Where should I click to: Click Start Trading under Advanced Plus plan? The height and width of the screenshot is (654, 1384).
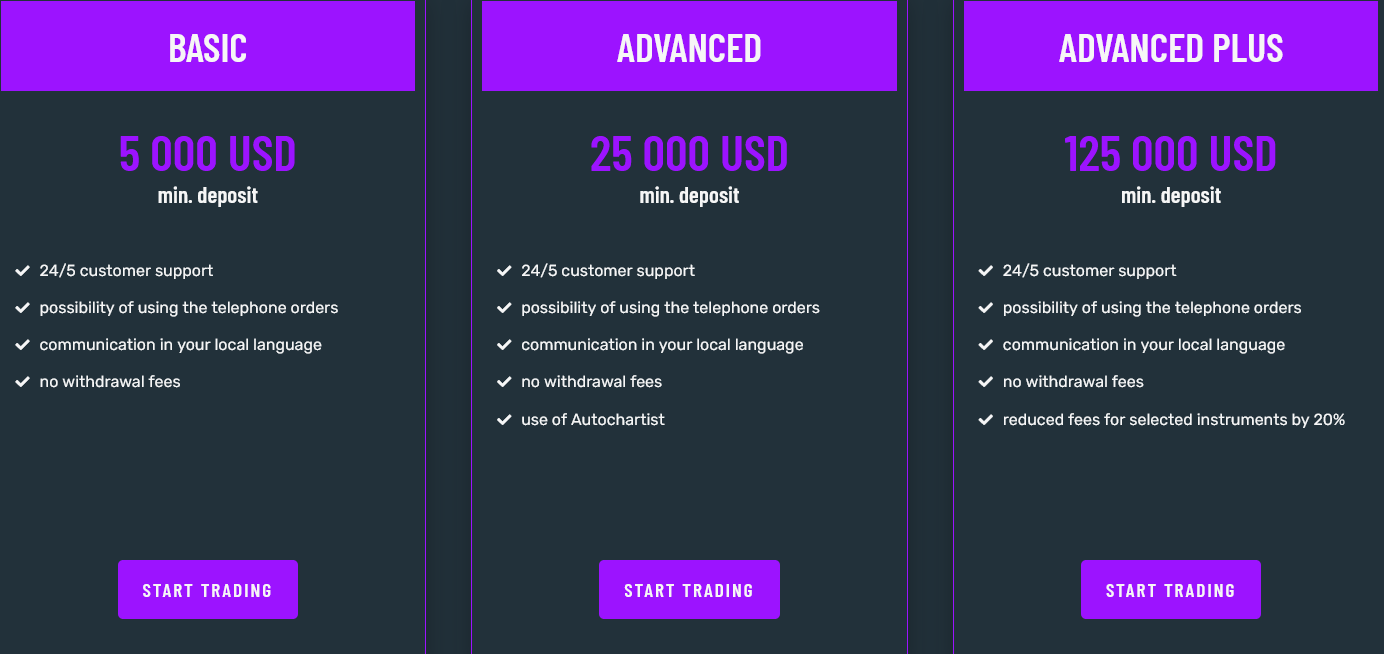pyautogui.click(x=1171, y=590)
